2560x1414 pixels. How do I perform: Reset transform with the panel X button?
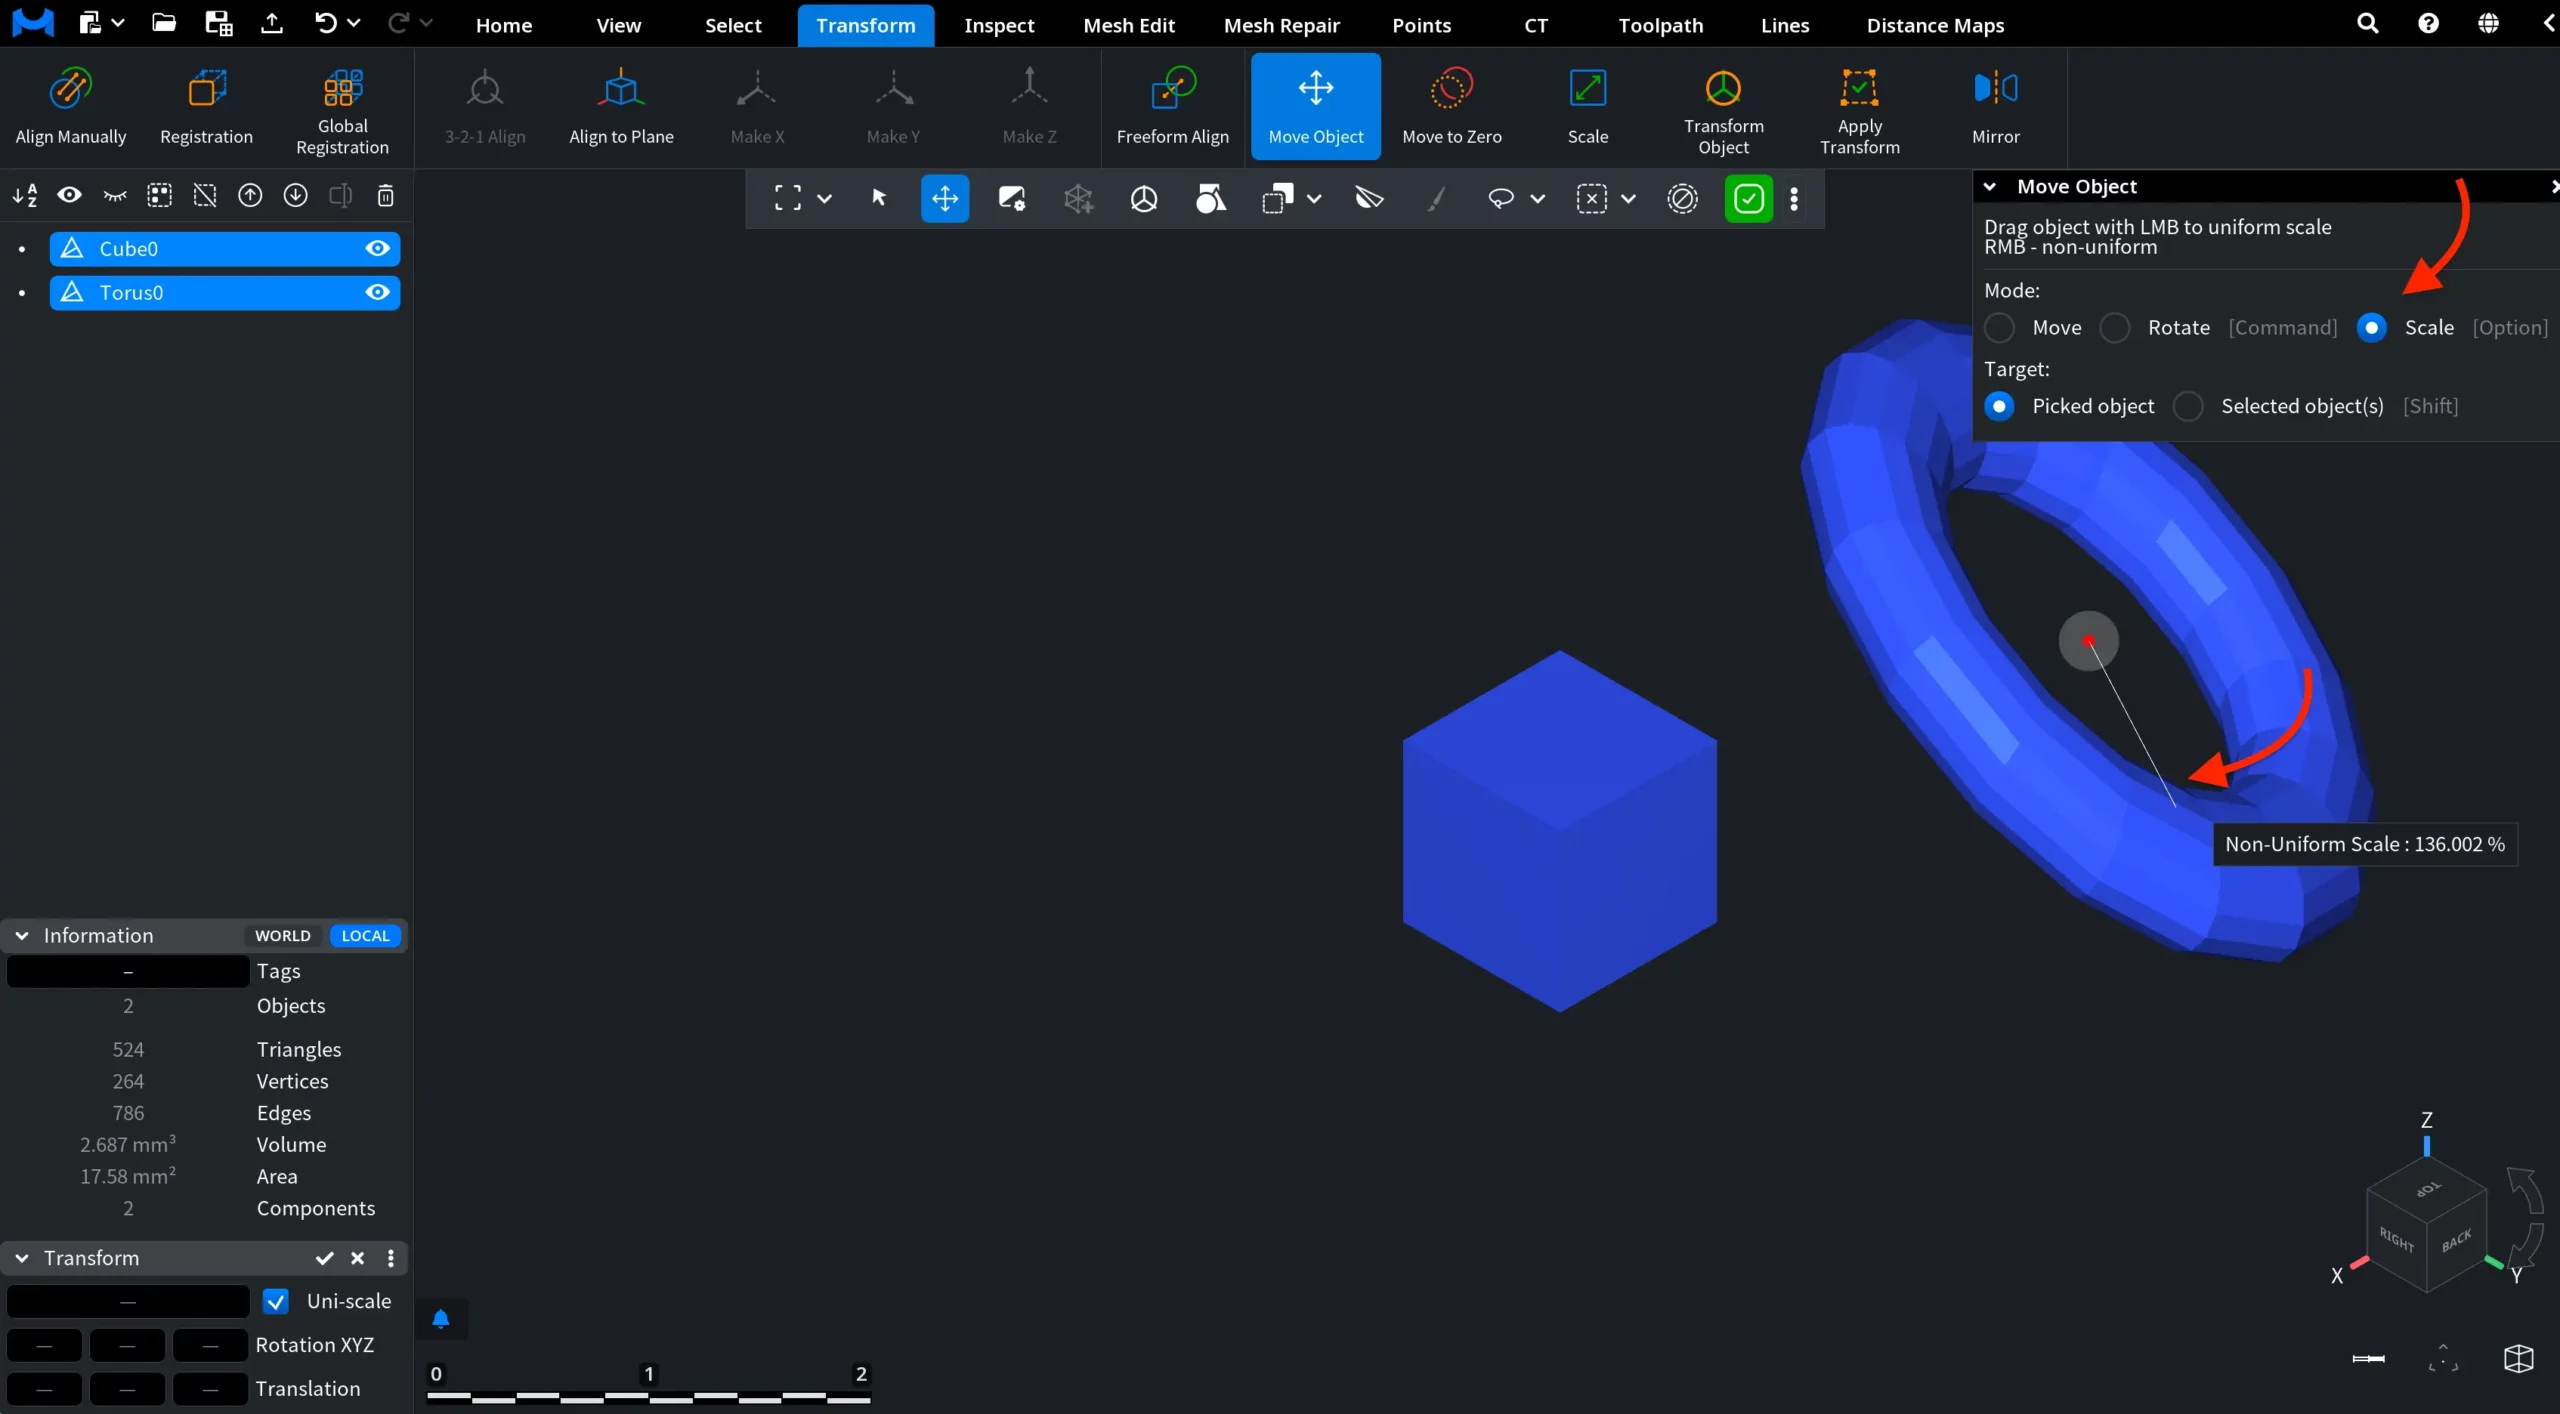(x=358, y=1258)
